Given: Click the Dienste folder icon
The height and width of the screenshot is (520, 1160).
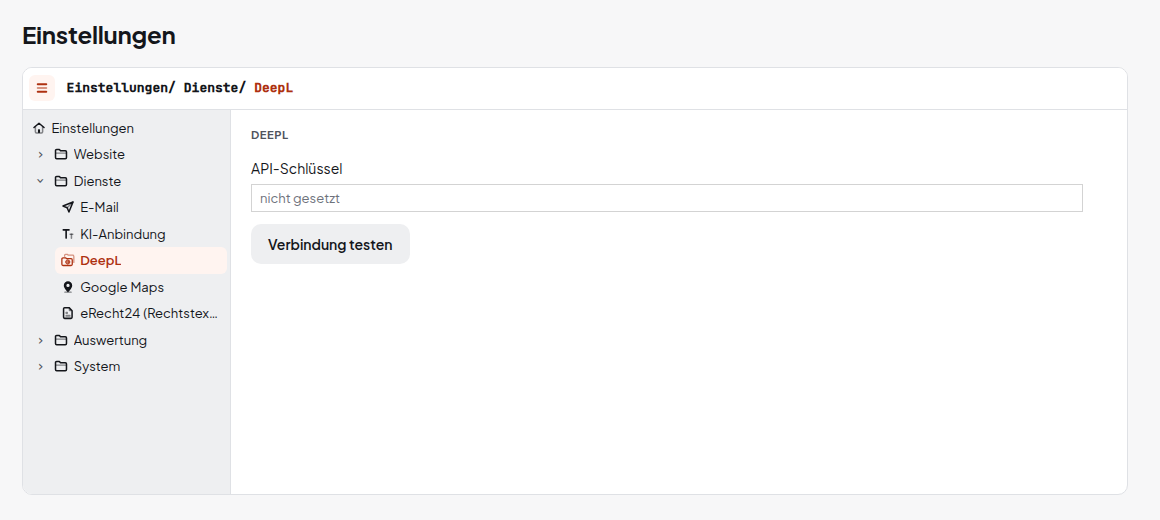Looking at the screenshot, I should (61, 181).
